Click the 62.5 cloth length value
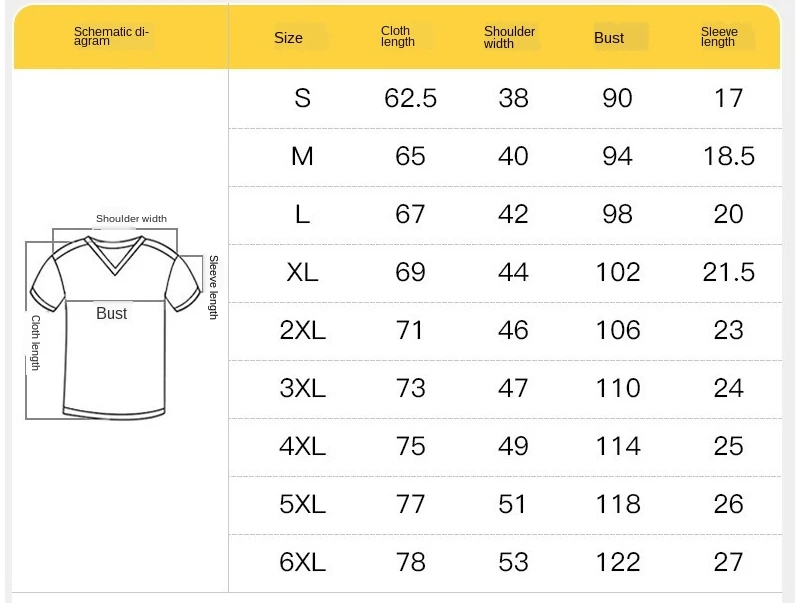The height and width of the screenshot is (603, 804). 410,98
